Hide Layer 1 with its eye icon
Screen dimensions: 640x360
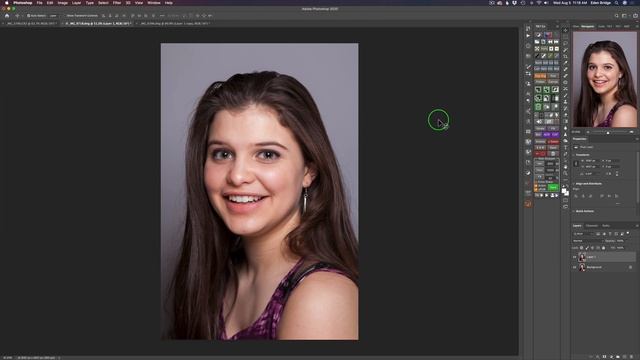pos(575,257)
